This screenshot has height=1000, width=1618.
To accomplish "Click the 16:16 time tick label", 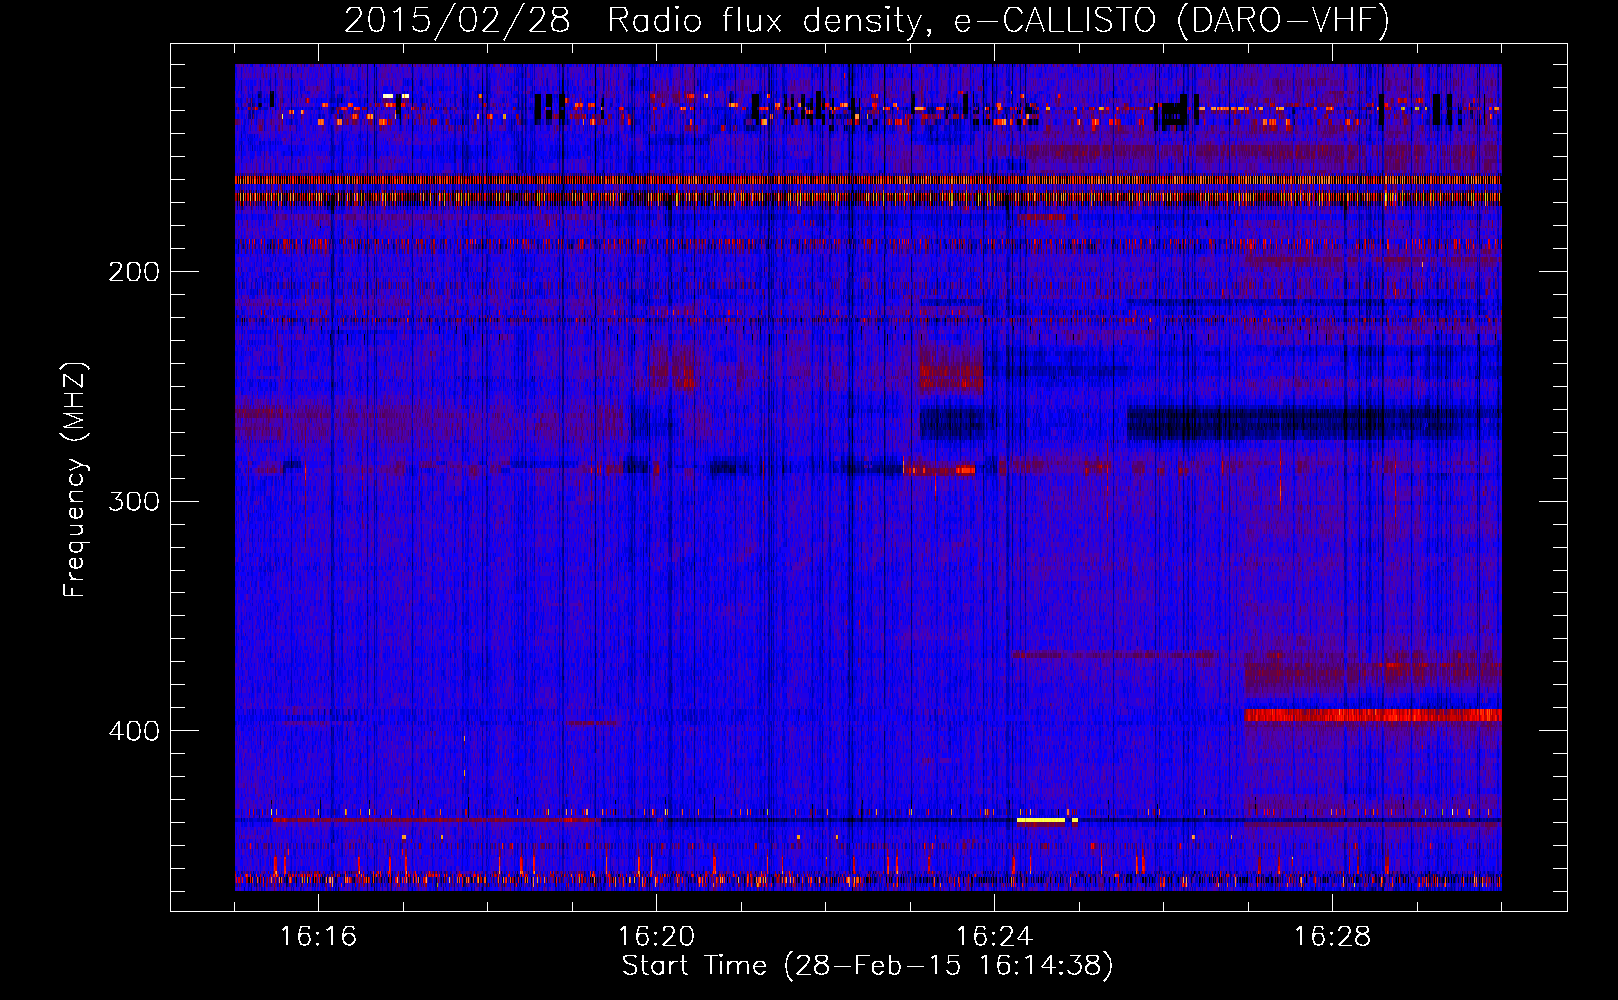I will [x=318, y=936].
